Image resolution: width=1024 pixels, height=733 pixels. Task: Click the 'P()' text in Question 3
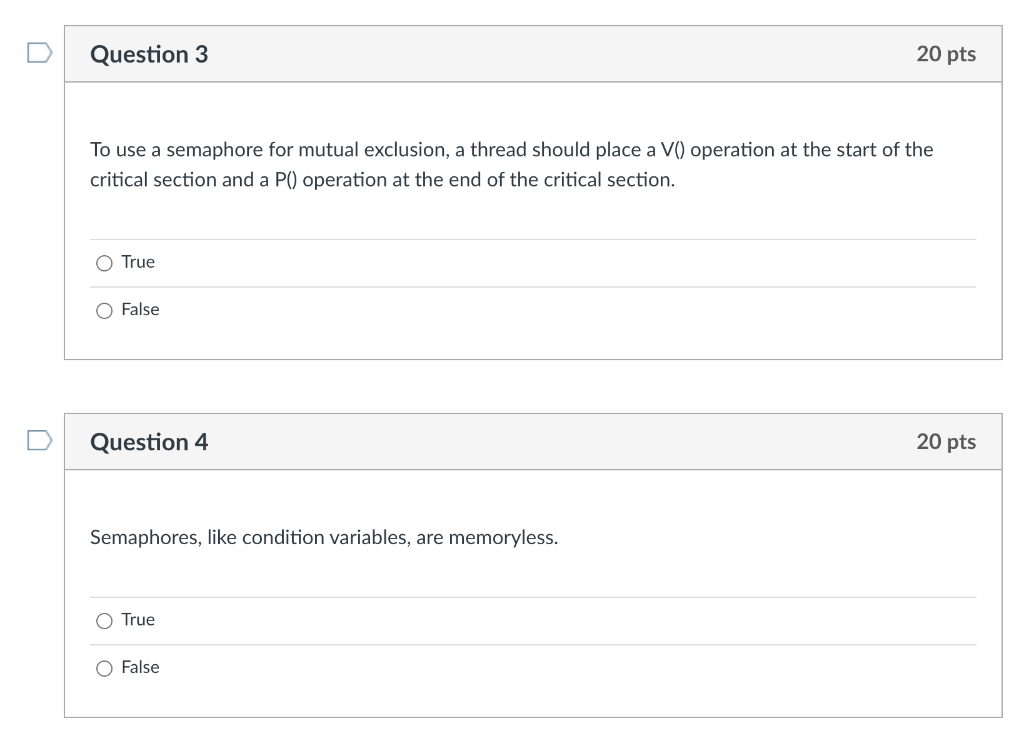pos(281,180)
